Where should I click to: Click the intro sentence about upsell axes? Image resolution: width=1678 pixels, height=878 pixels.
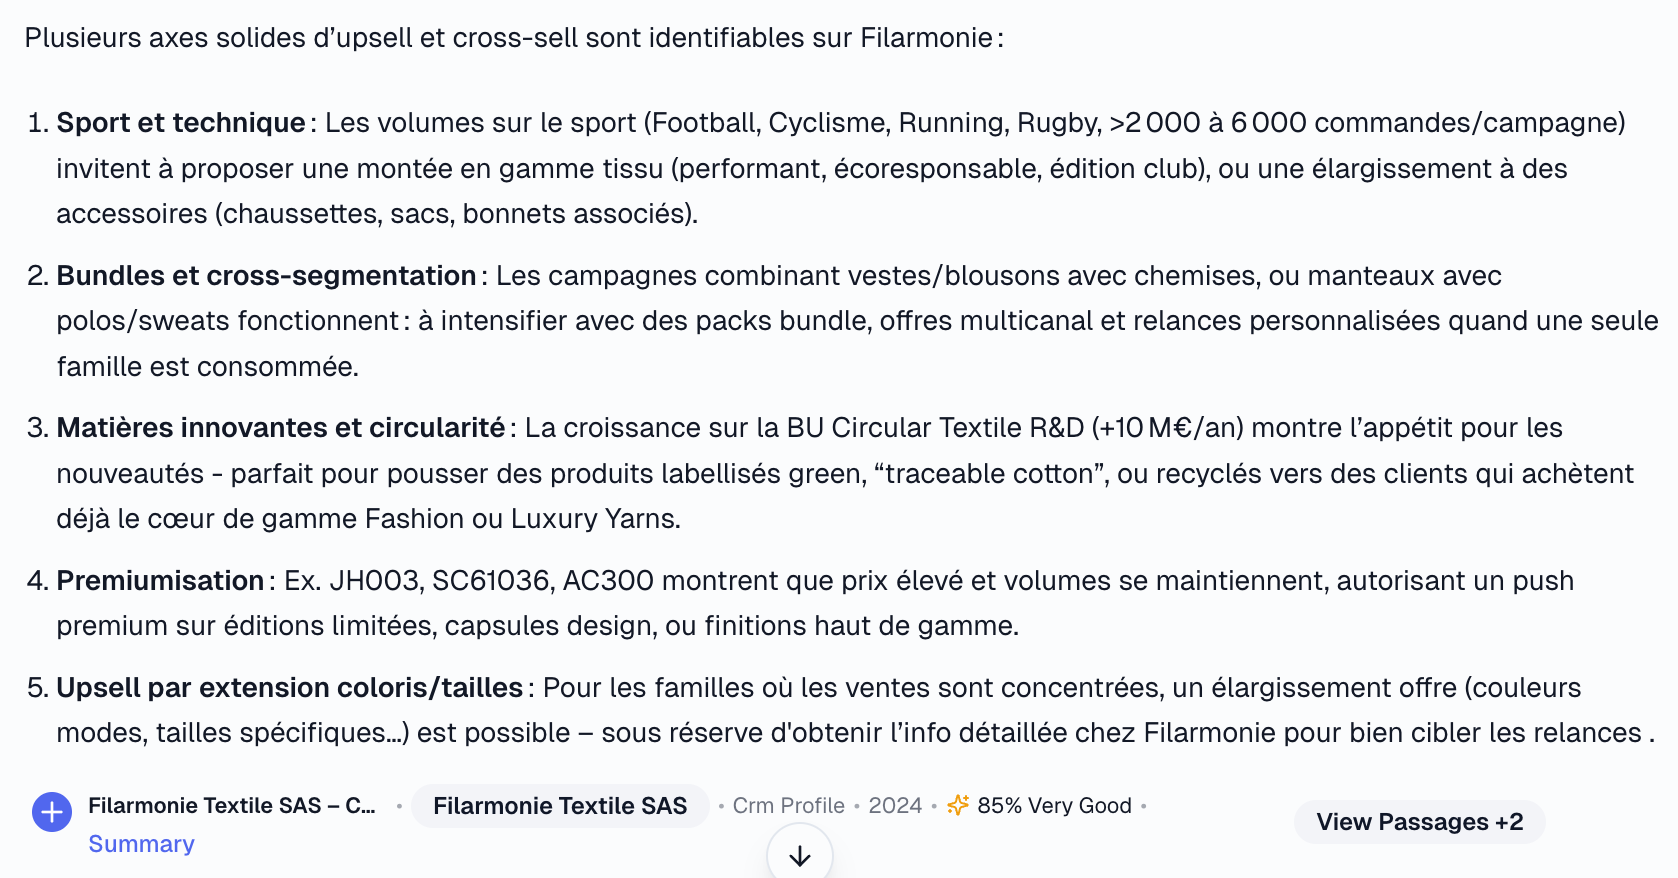click(x=514, y=38)
